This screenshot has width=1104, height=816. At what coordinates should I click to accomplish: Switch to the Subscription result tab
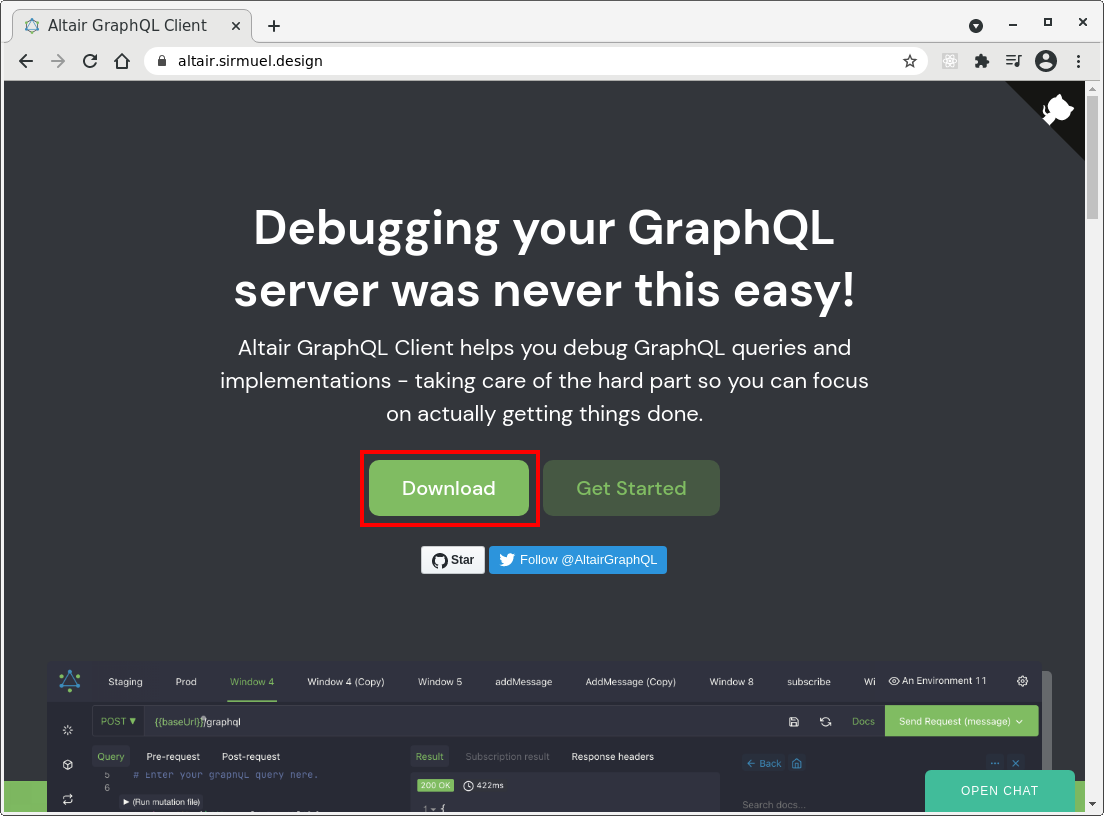(x=507, y=757)
